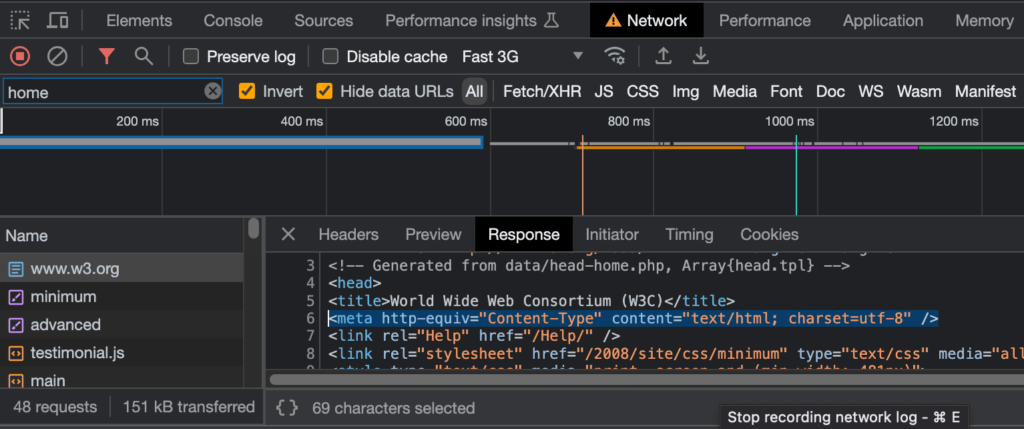This screenshot has width=1024, height=429.
Task: Filter requests by CSS type
Action: coord(643,91)
